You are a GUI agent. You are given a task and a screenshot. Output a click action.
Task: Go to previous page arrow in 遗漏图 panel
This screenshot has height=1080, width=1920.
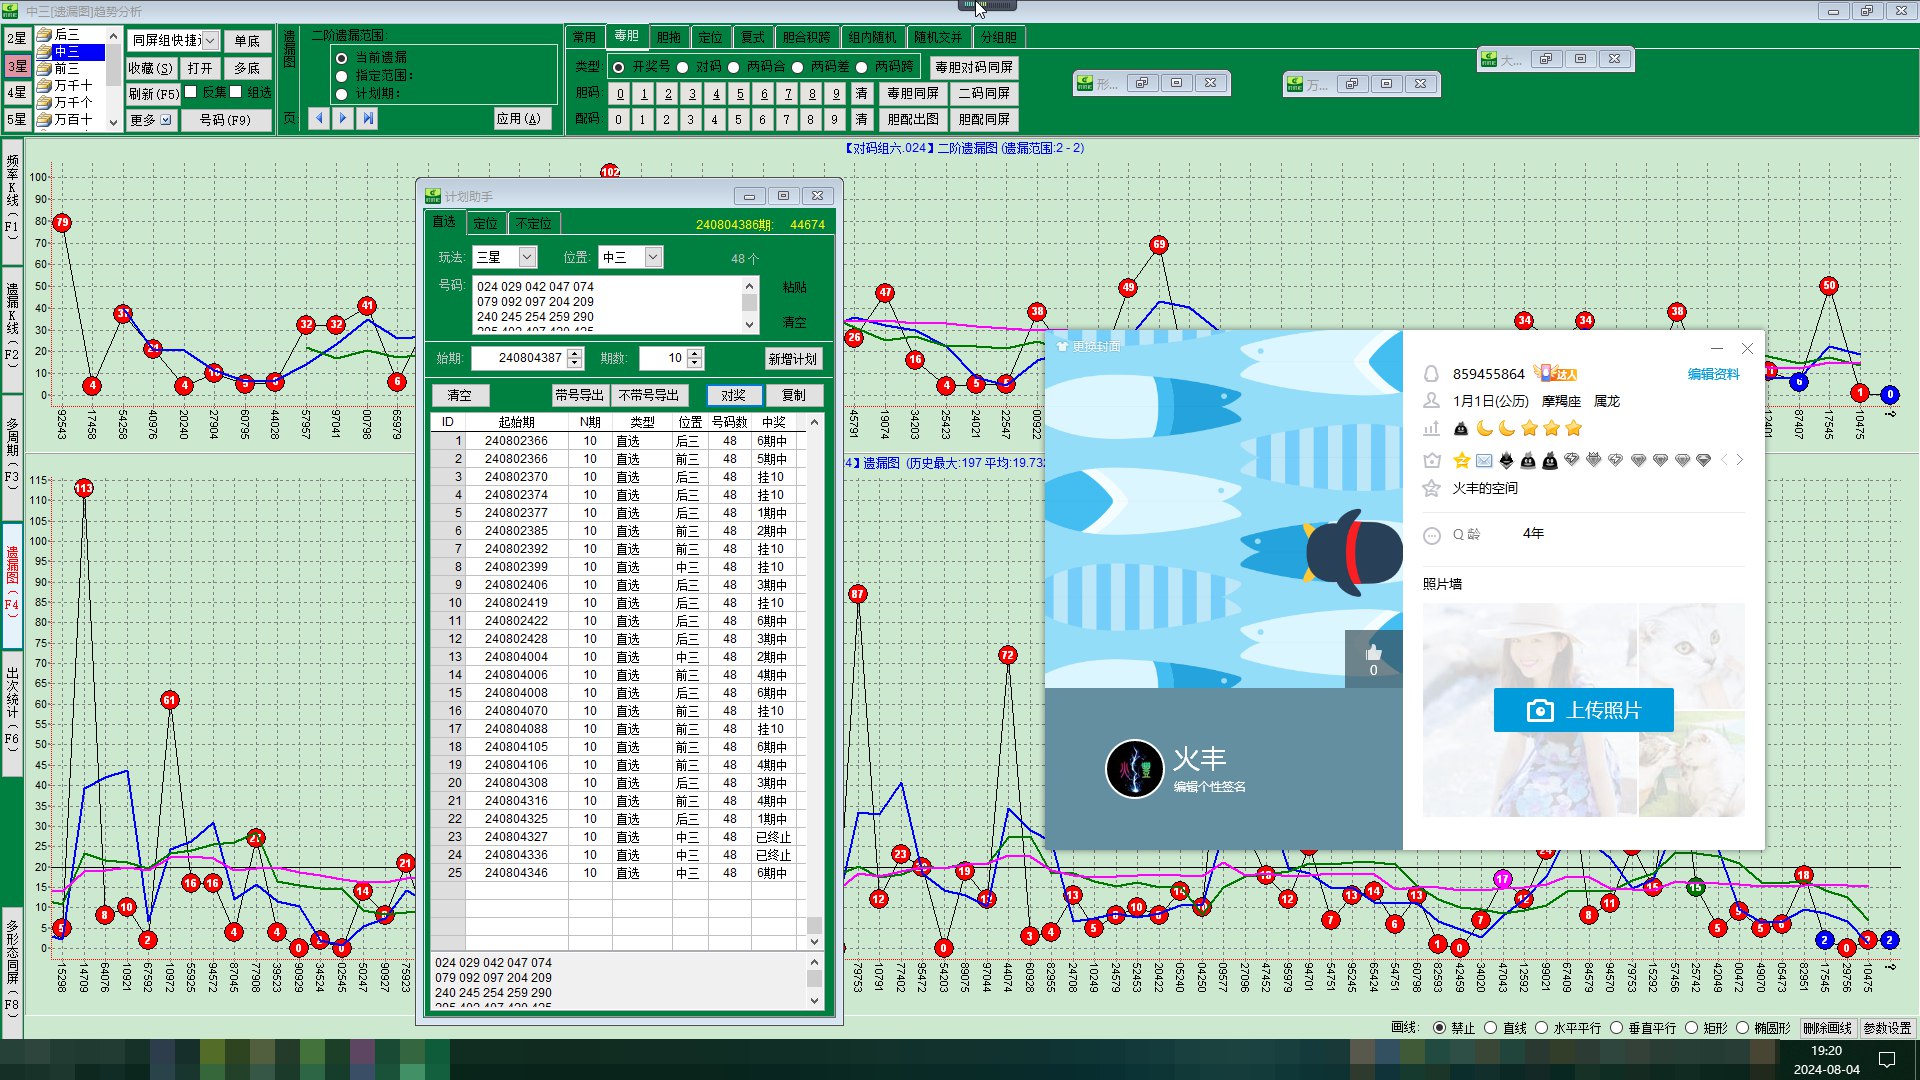pos(319,118)
